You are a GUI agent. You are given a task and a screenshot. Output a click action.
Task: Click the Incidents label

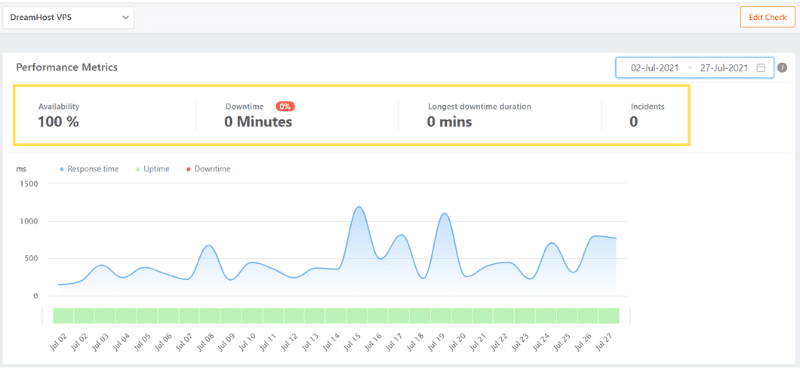(647, 107)
